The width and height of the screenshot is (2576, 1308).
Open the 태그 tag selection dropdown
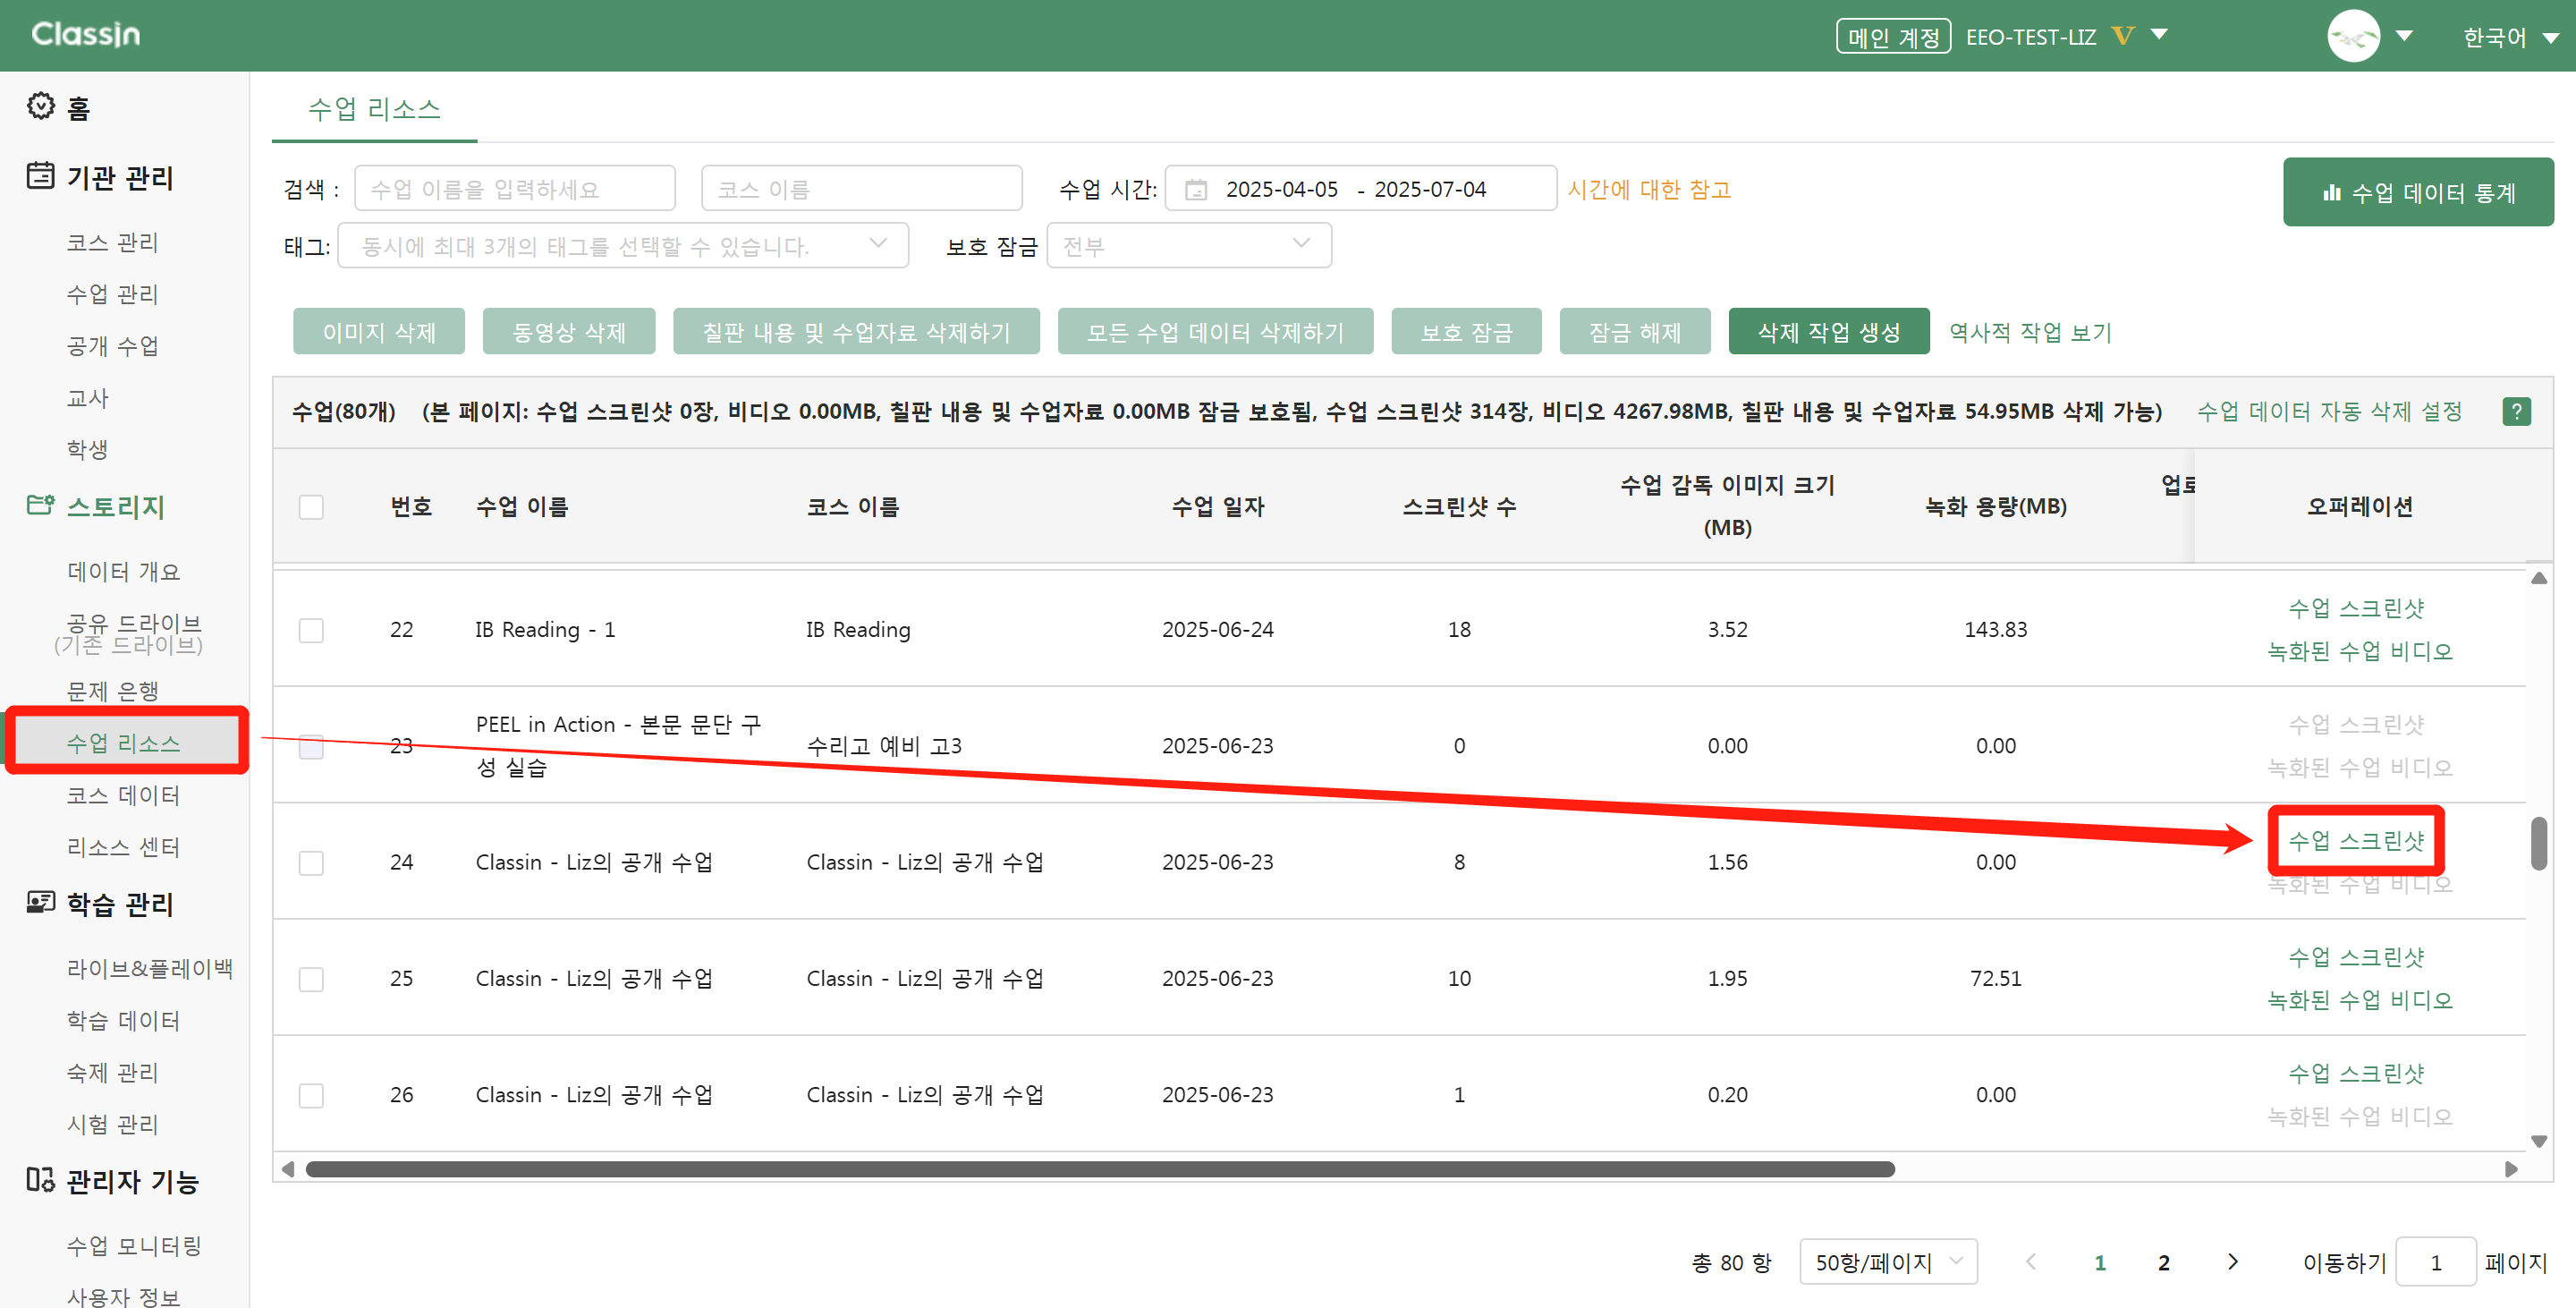tap(623, 245)
